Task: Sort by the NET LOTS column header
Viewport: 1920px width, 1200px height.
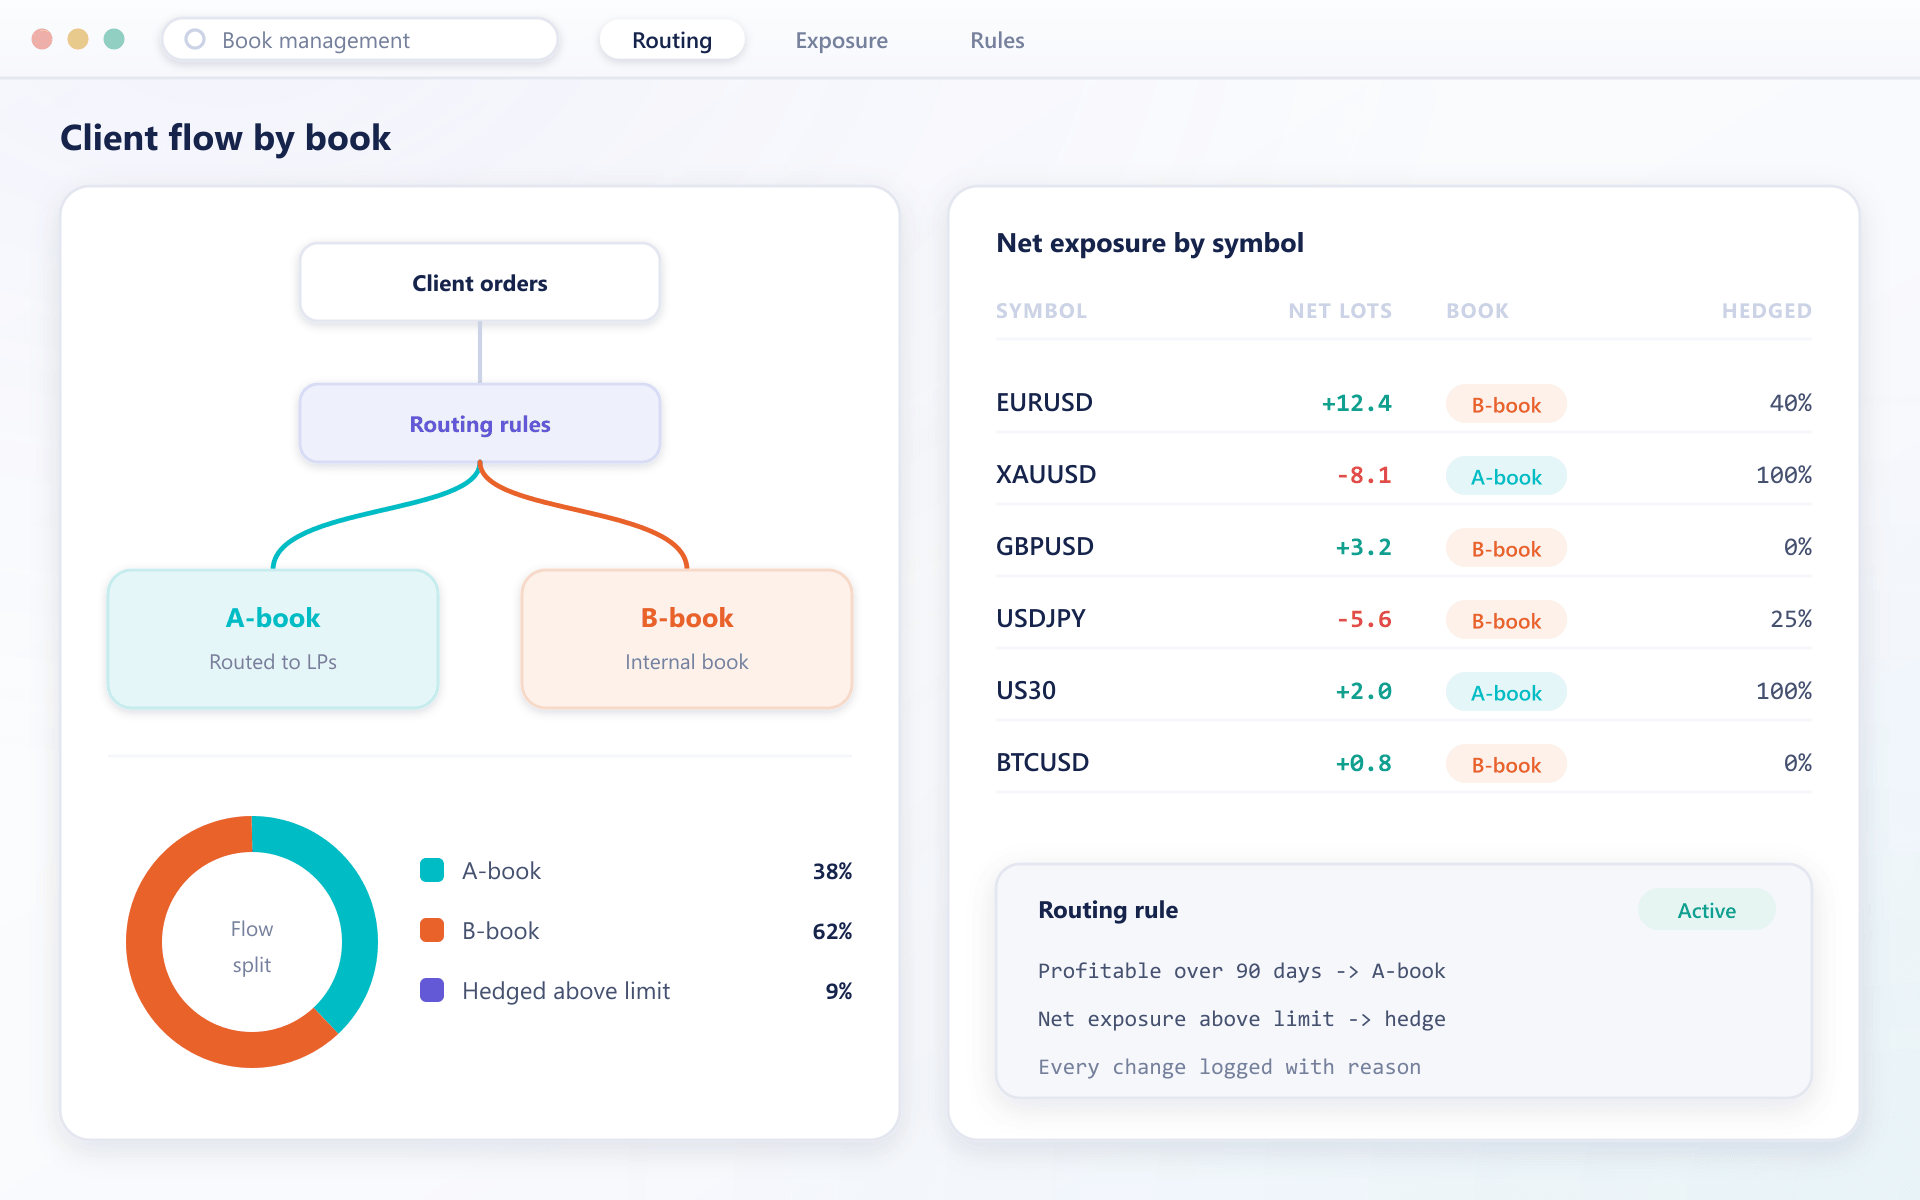Action: pyautogui.click(x=1340, y=311)
